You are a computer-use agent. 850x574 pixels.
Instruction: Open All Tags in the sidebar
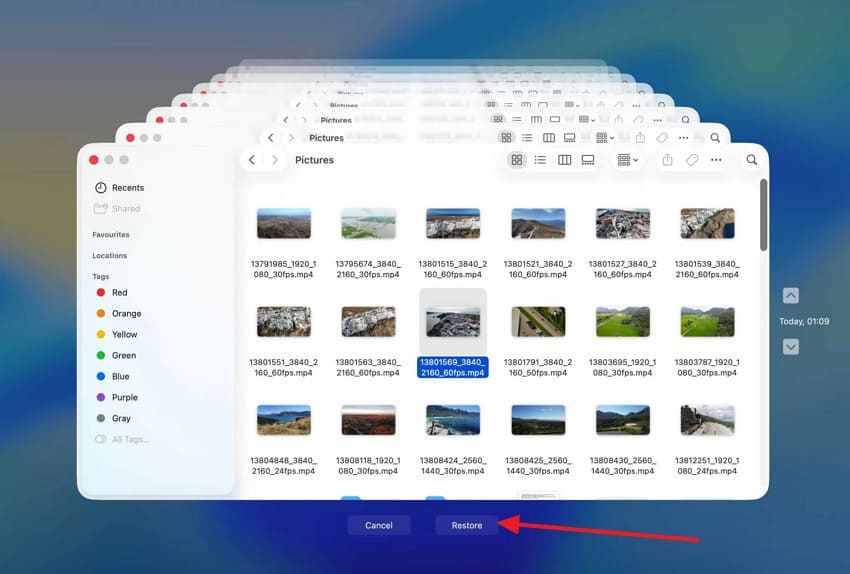click(x=121, y=439)
